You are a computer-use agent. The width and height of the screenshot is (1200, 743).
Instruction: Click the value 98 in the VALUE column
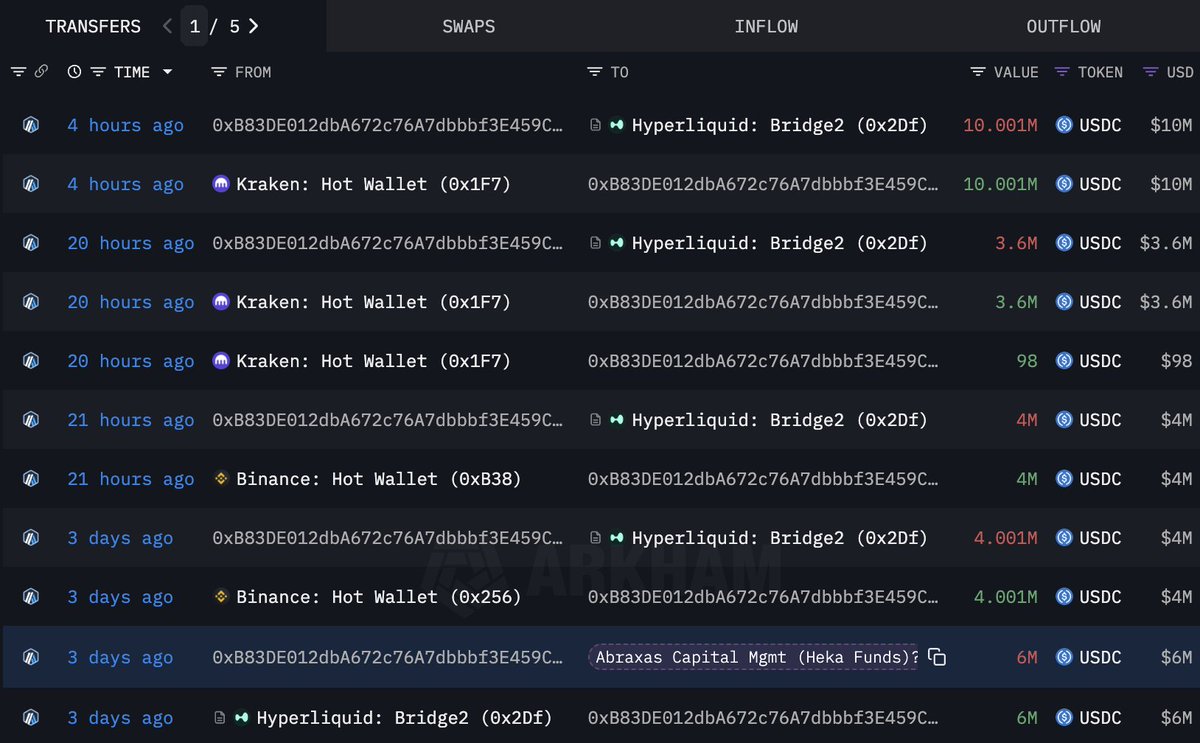tap(1027, 361)
